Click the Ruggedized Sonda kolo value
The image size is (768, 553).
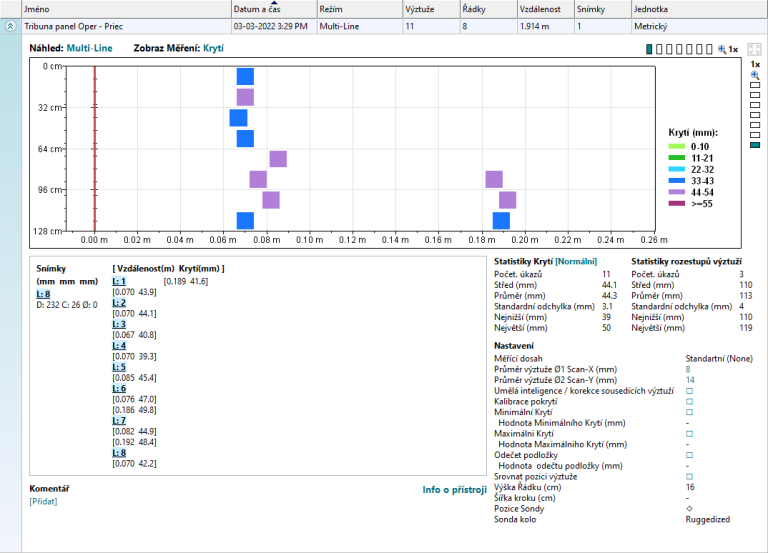tap(708, 519)
